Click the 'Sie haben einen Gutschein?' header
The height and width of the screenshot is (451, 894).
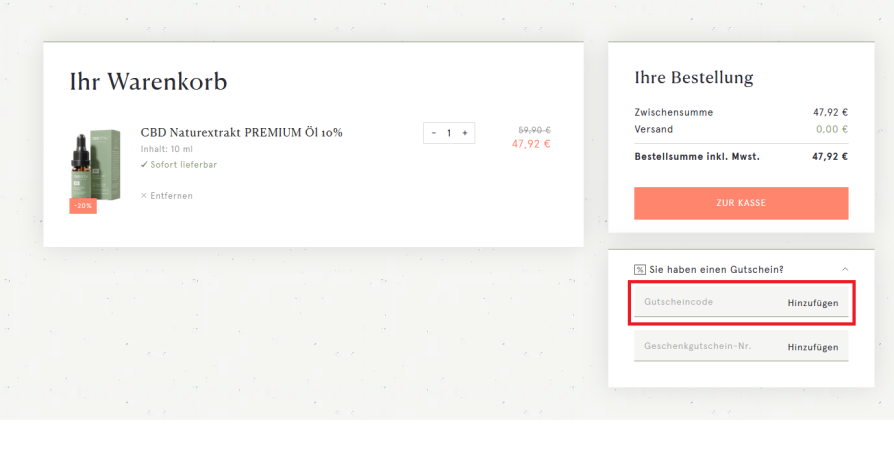(716, 270)
